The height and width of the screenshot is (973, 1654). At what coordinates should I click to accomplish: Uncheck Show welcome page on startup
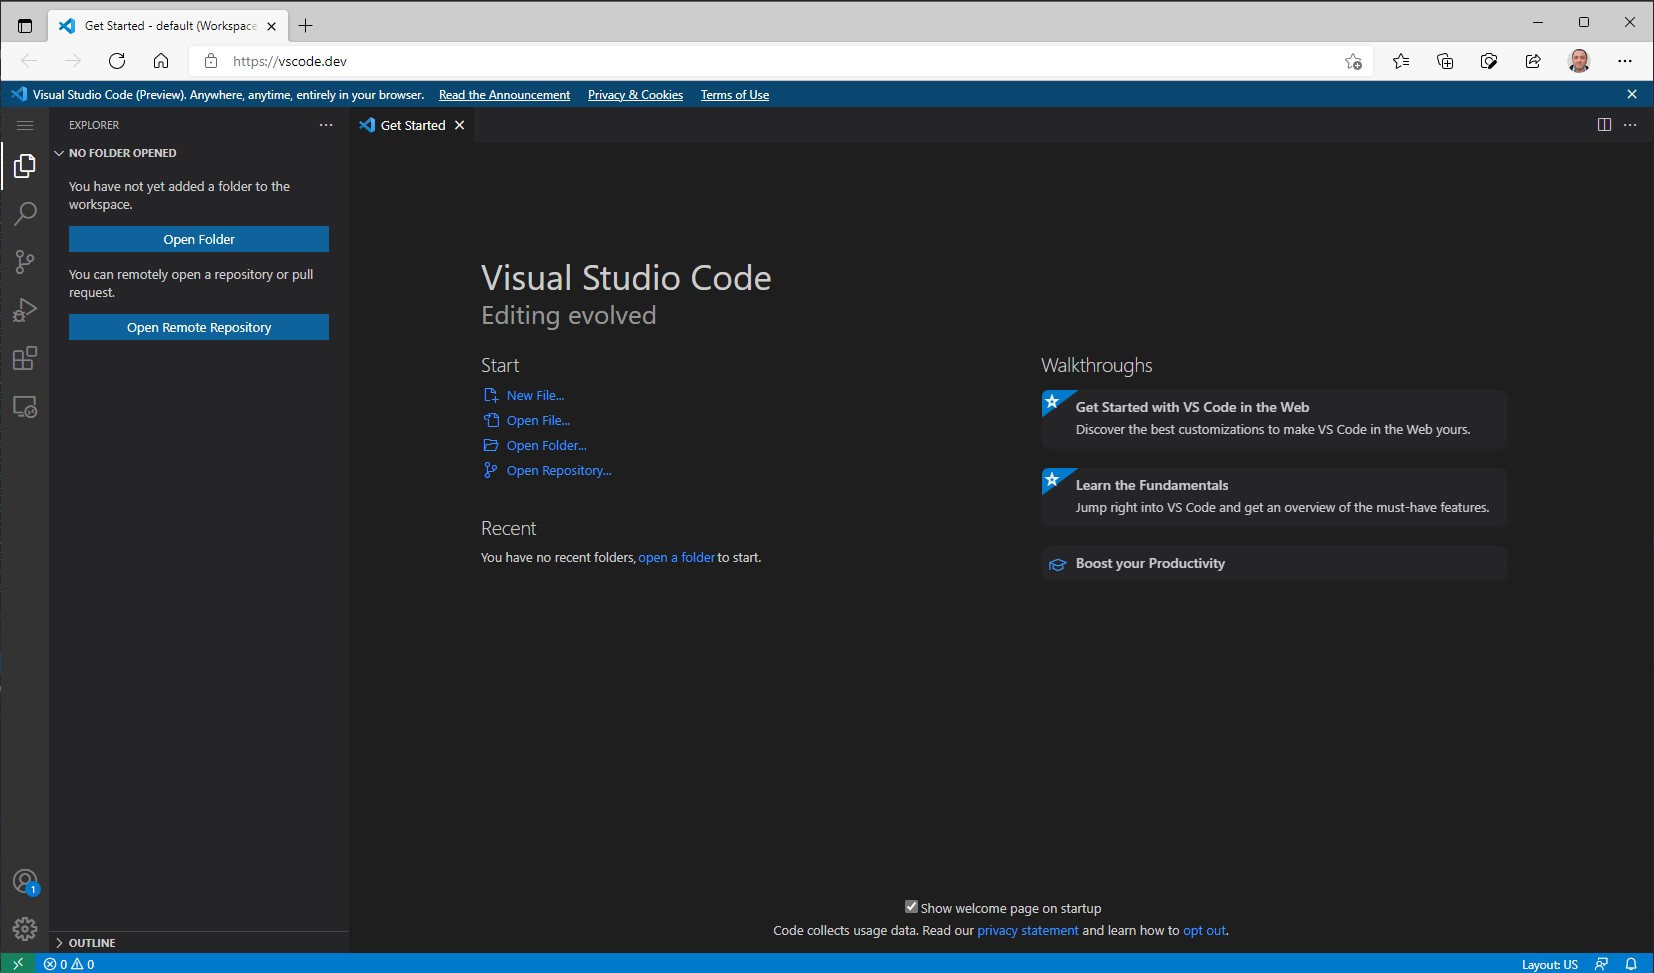(x=911, y=906)
